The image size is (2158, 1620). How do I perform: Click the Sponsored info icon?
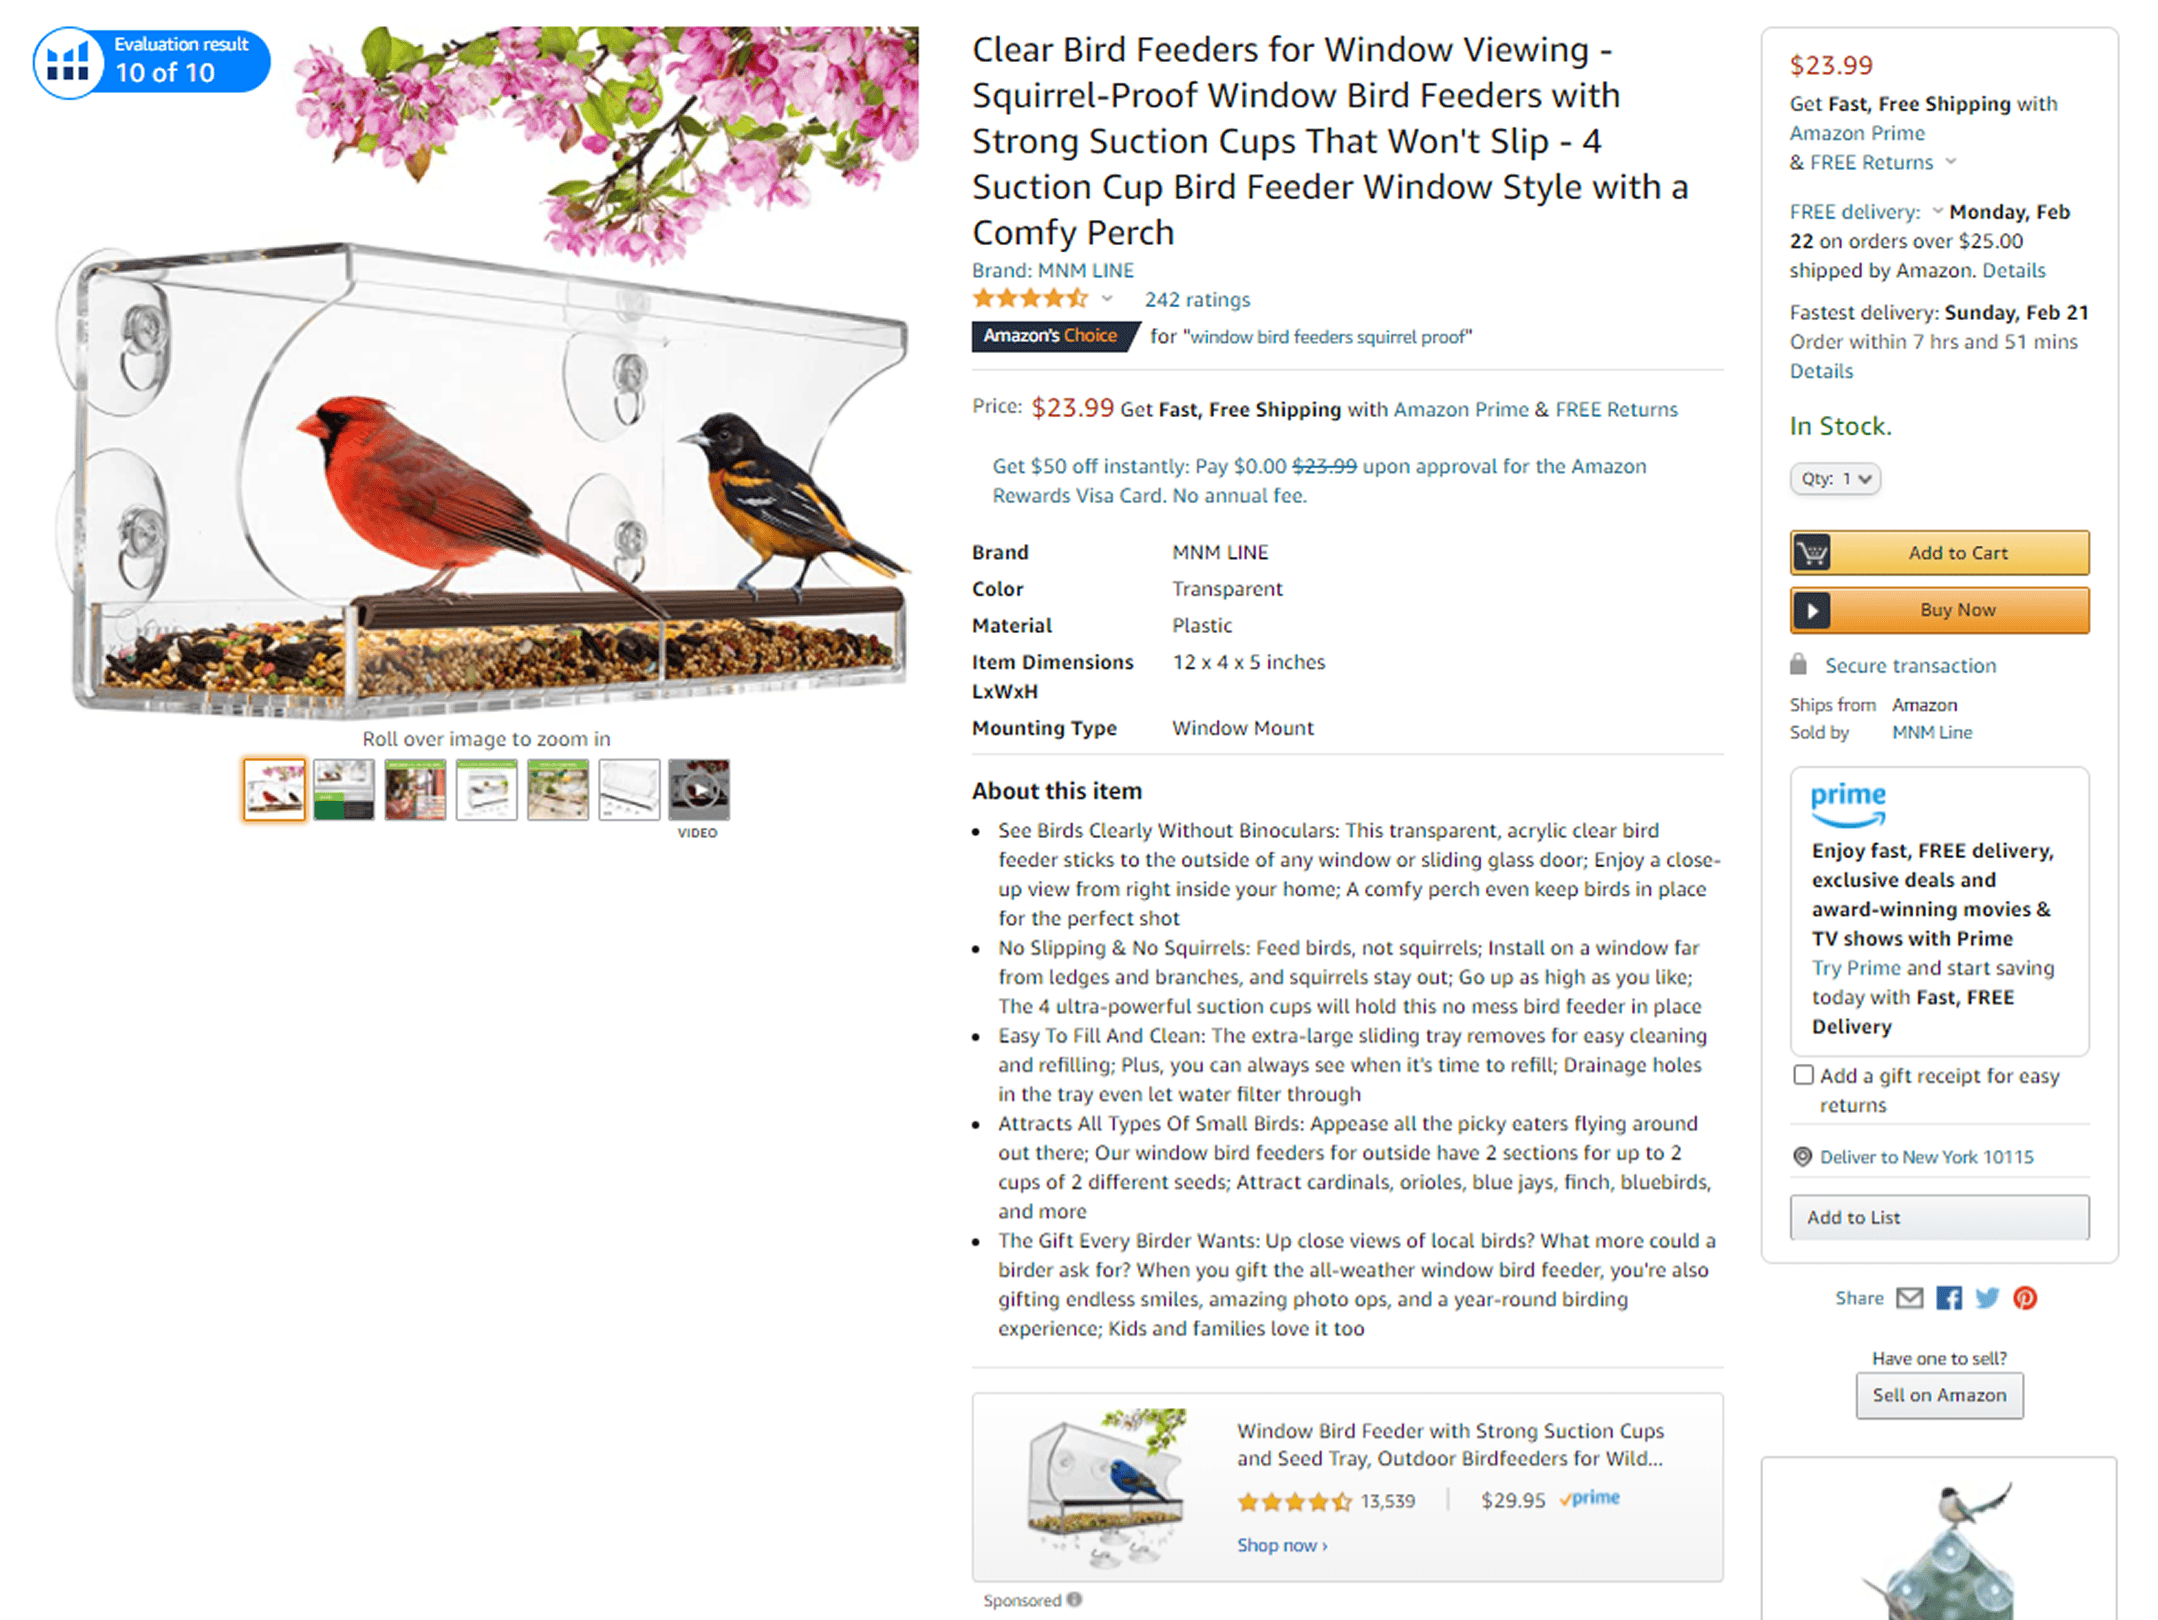coord(1075,1599)
